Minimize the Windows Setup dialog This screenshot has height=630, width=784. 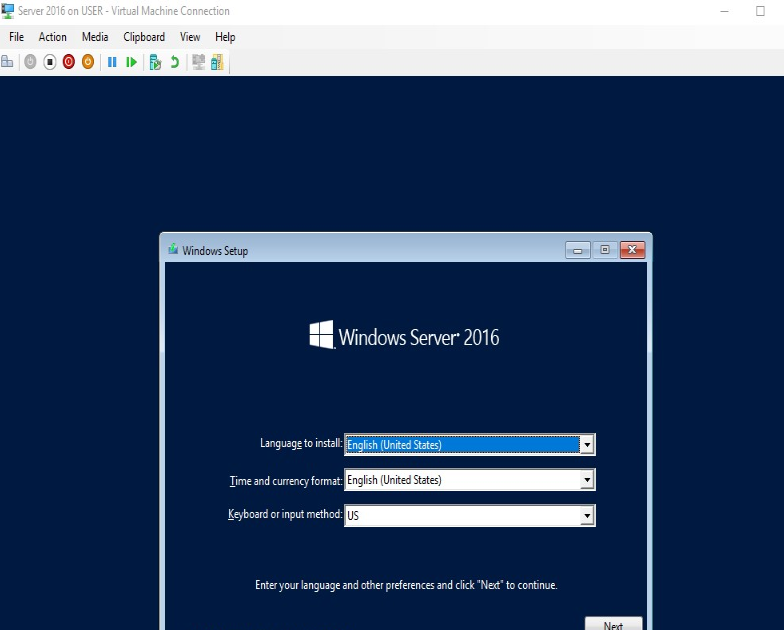tap(578, 250)
